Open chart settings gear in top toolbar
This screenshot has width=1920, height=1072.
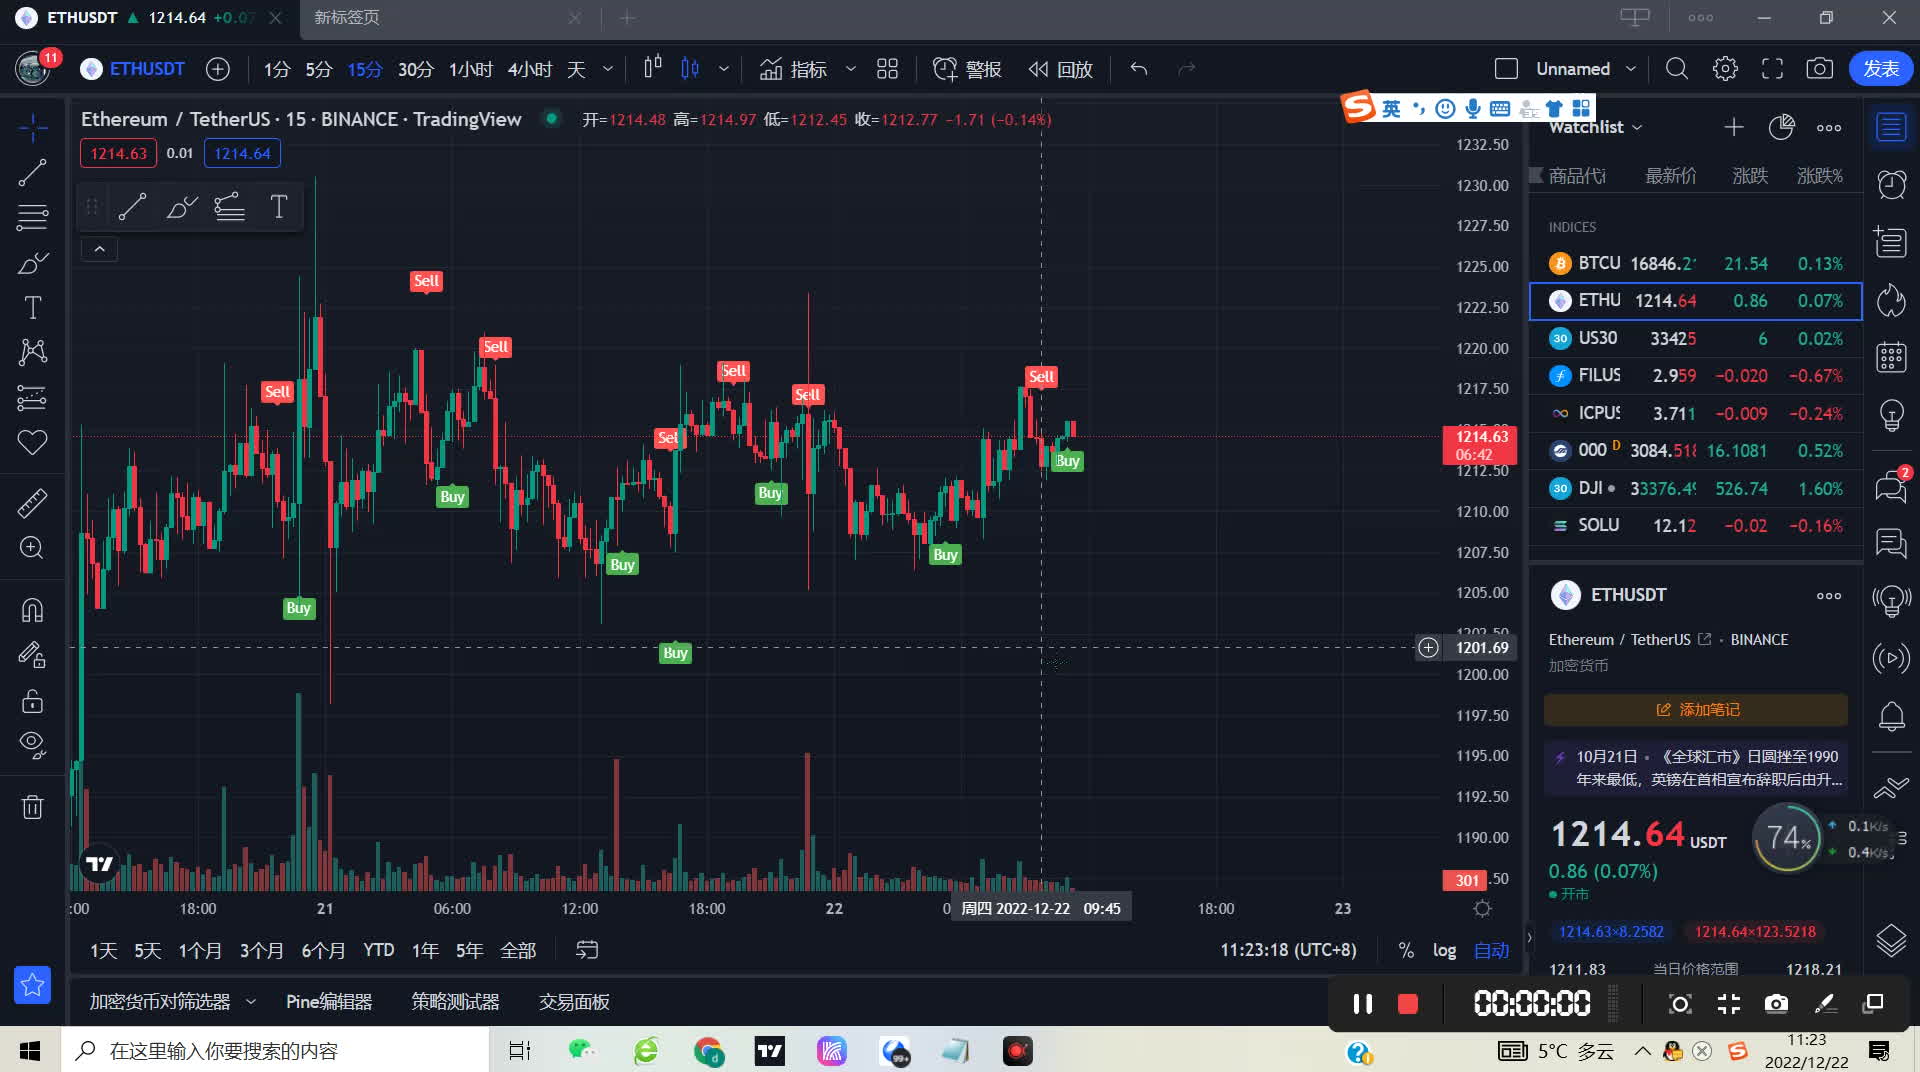pyautogui.click(x=1725, y=69)
